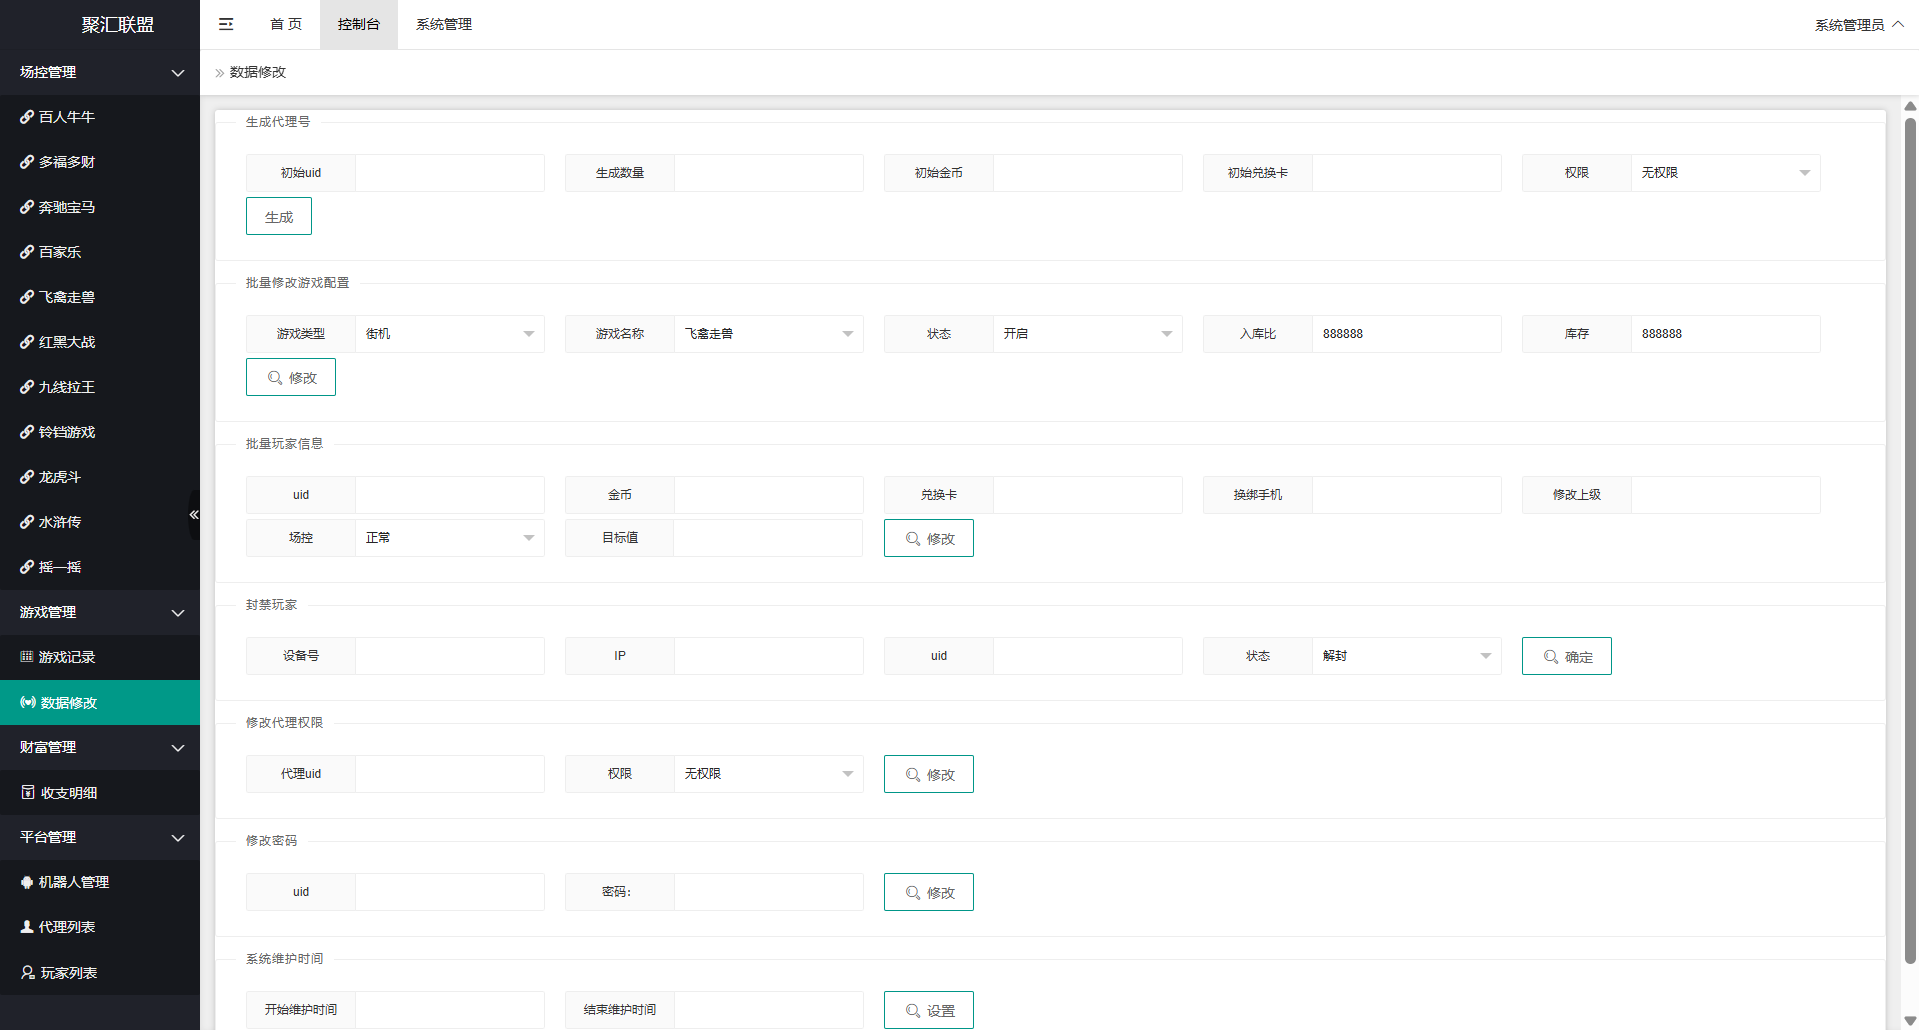
Task: Expand the 封禁玩家 状态 dropdown showing 解封
Action: (x=1406, y=656)
